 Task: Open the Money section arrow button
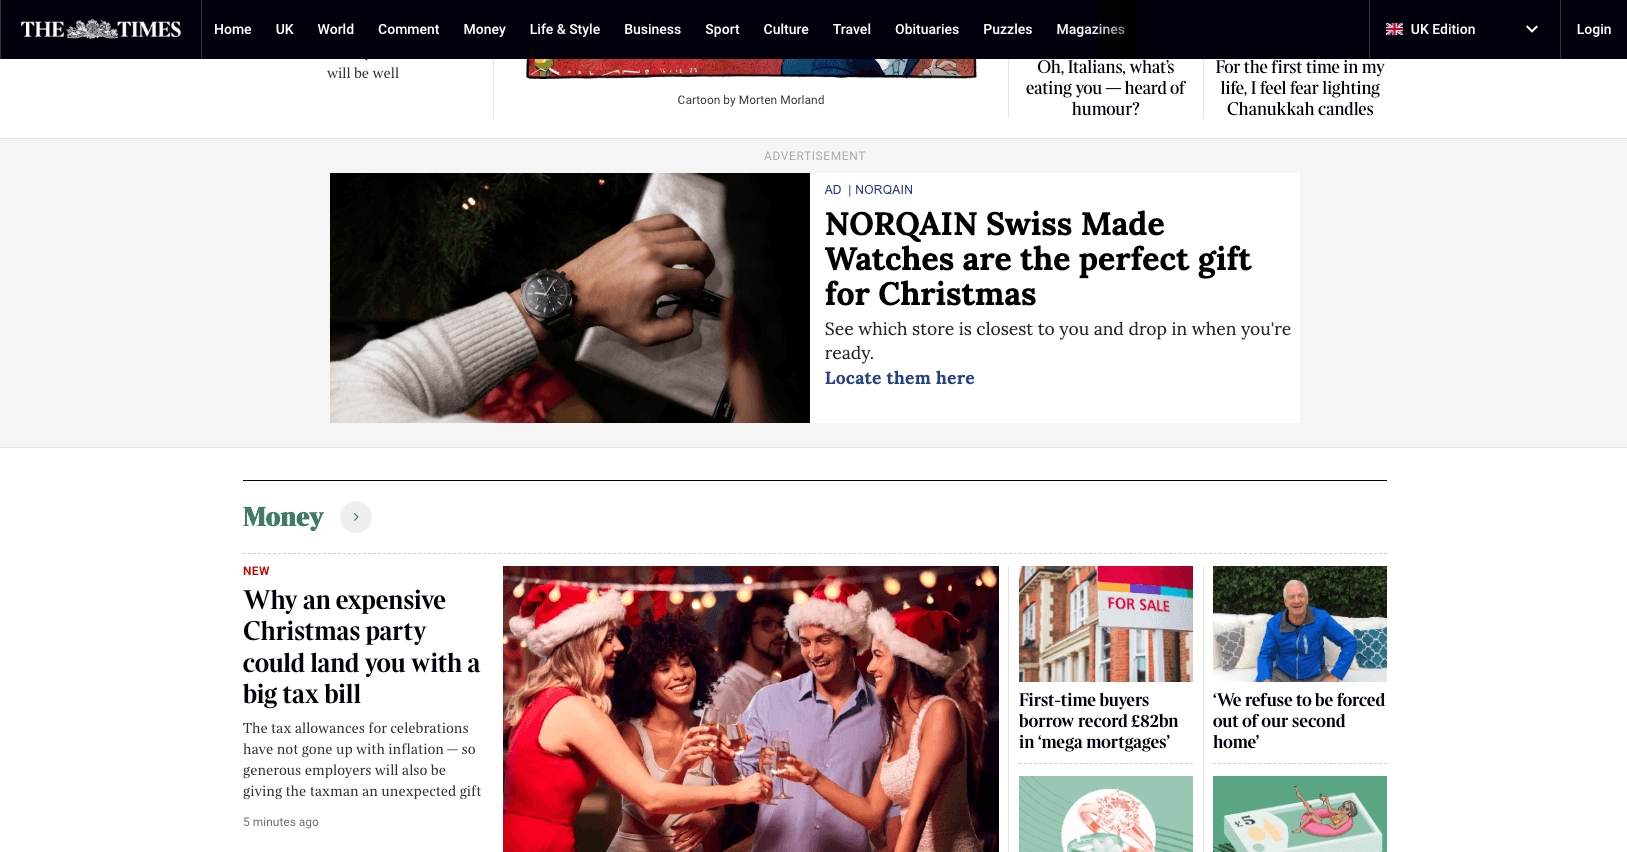pyautogui.click(x=356, y=517)
